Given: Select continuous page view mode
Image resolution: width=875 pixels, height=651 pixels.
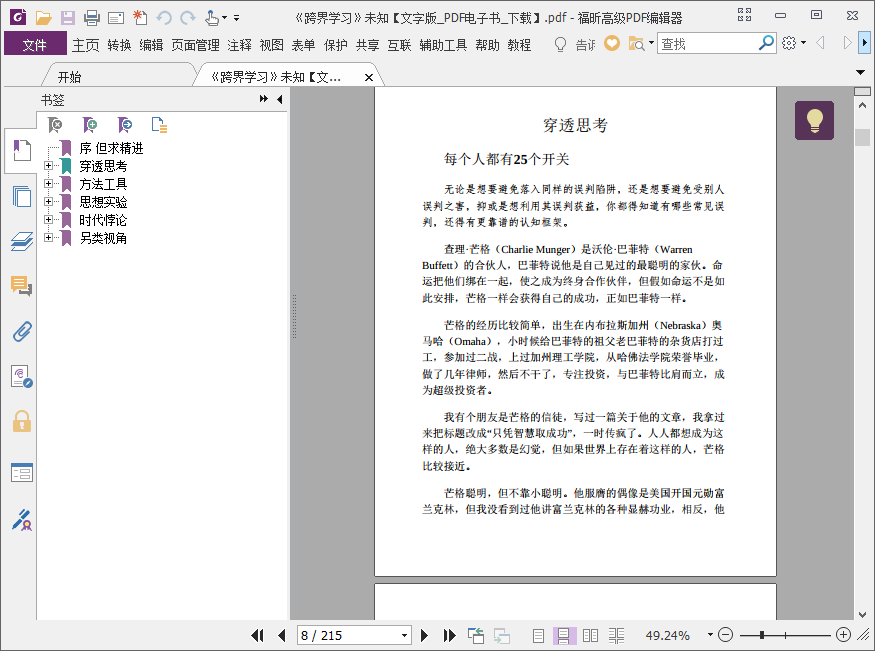Looking at the screenshot, I should [x=564, y=635].
